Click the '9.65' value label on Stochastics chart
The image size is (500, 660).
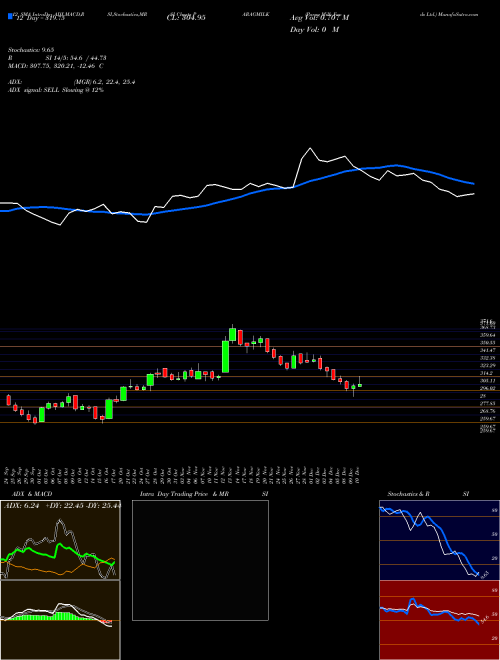pos(484,574)
